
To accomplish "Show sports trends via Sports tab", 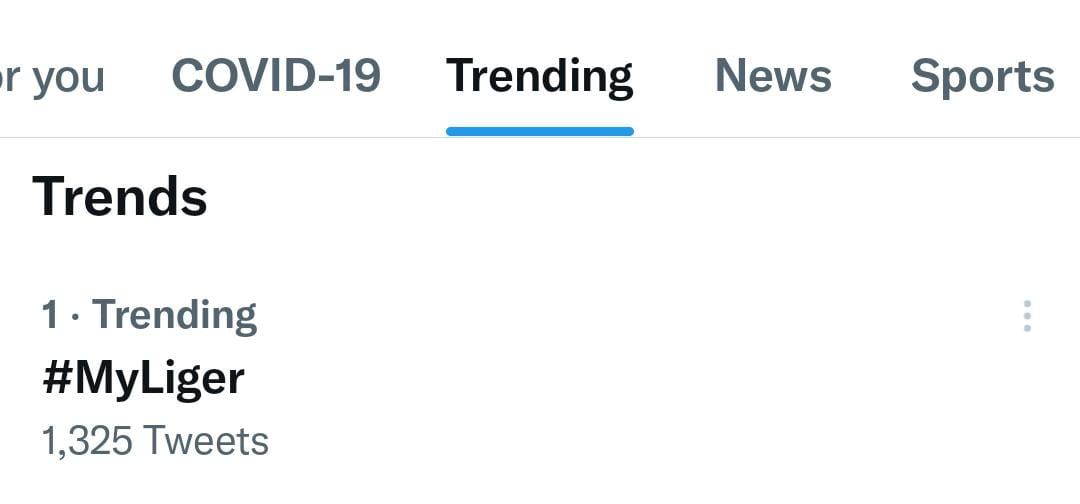I will point(982,77).
